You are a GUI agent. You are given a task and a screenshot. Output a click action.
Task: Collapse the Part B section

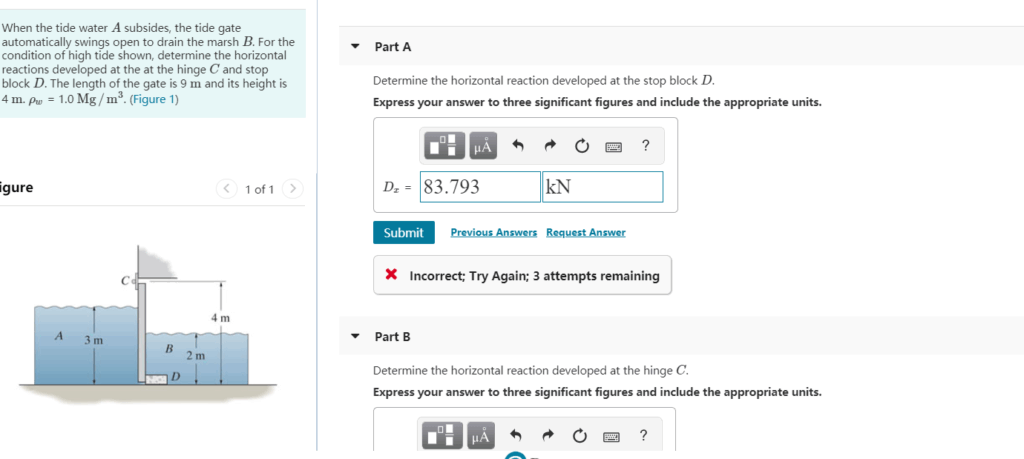tap(355, 337)
